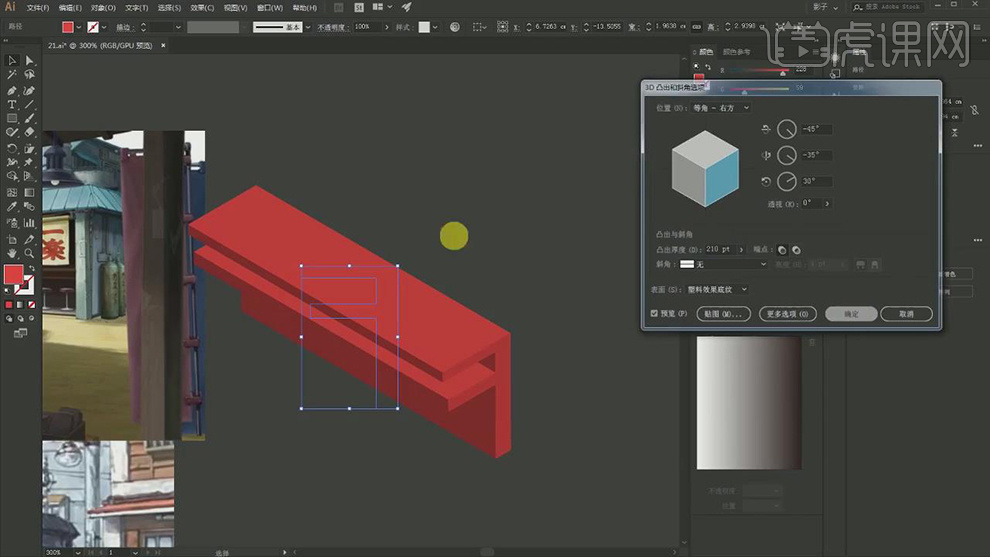The height and width of the screenshot is (557, 990).
Task: Open the 斜角 bevel type dropdown
Action: click(x=723, y=264)
